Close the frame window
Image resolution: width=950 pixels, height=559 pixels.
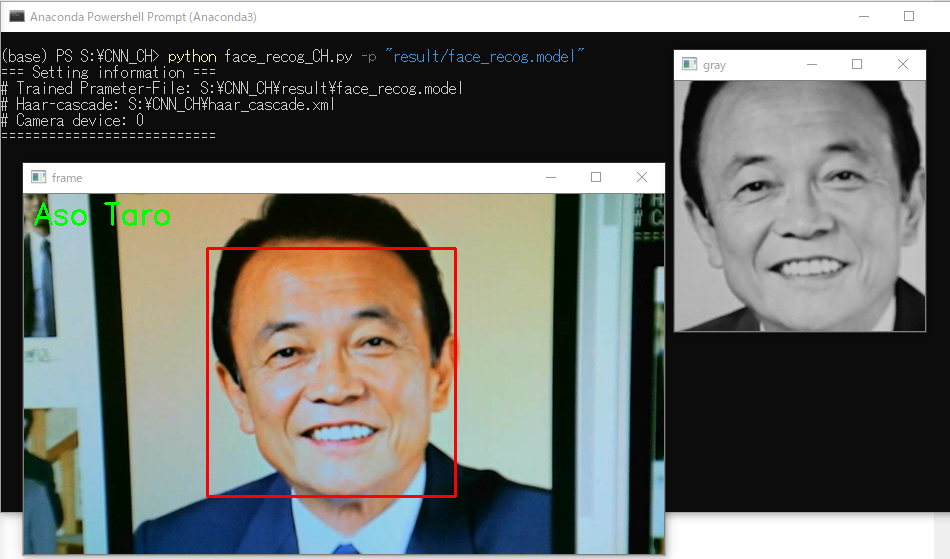(x=642, y=177)
